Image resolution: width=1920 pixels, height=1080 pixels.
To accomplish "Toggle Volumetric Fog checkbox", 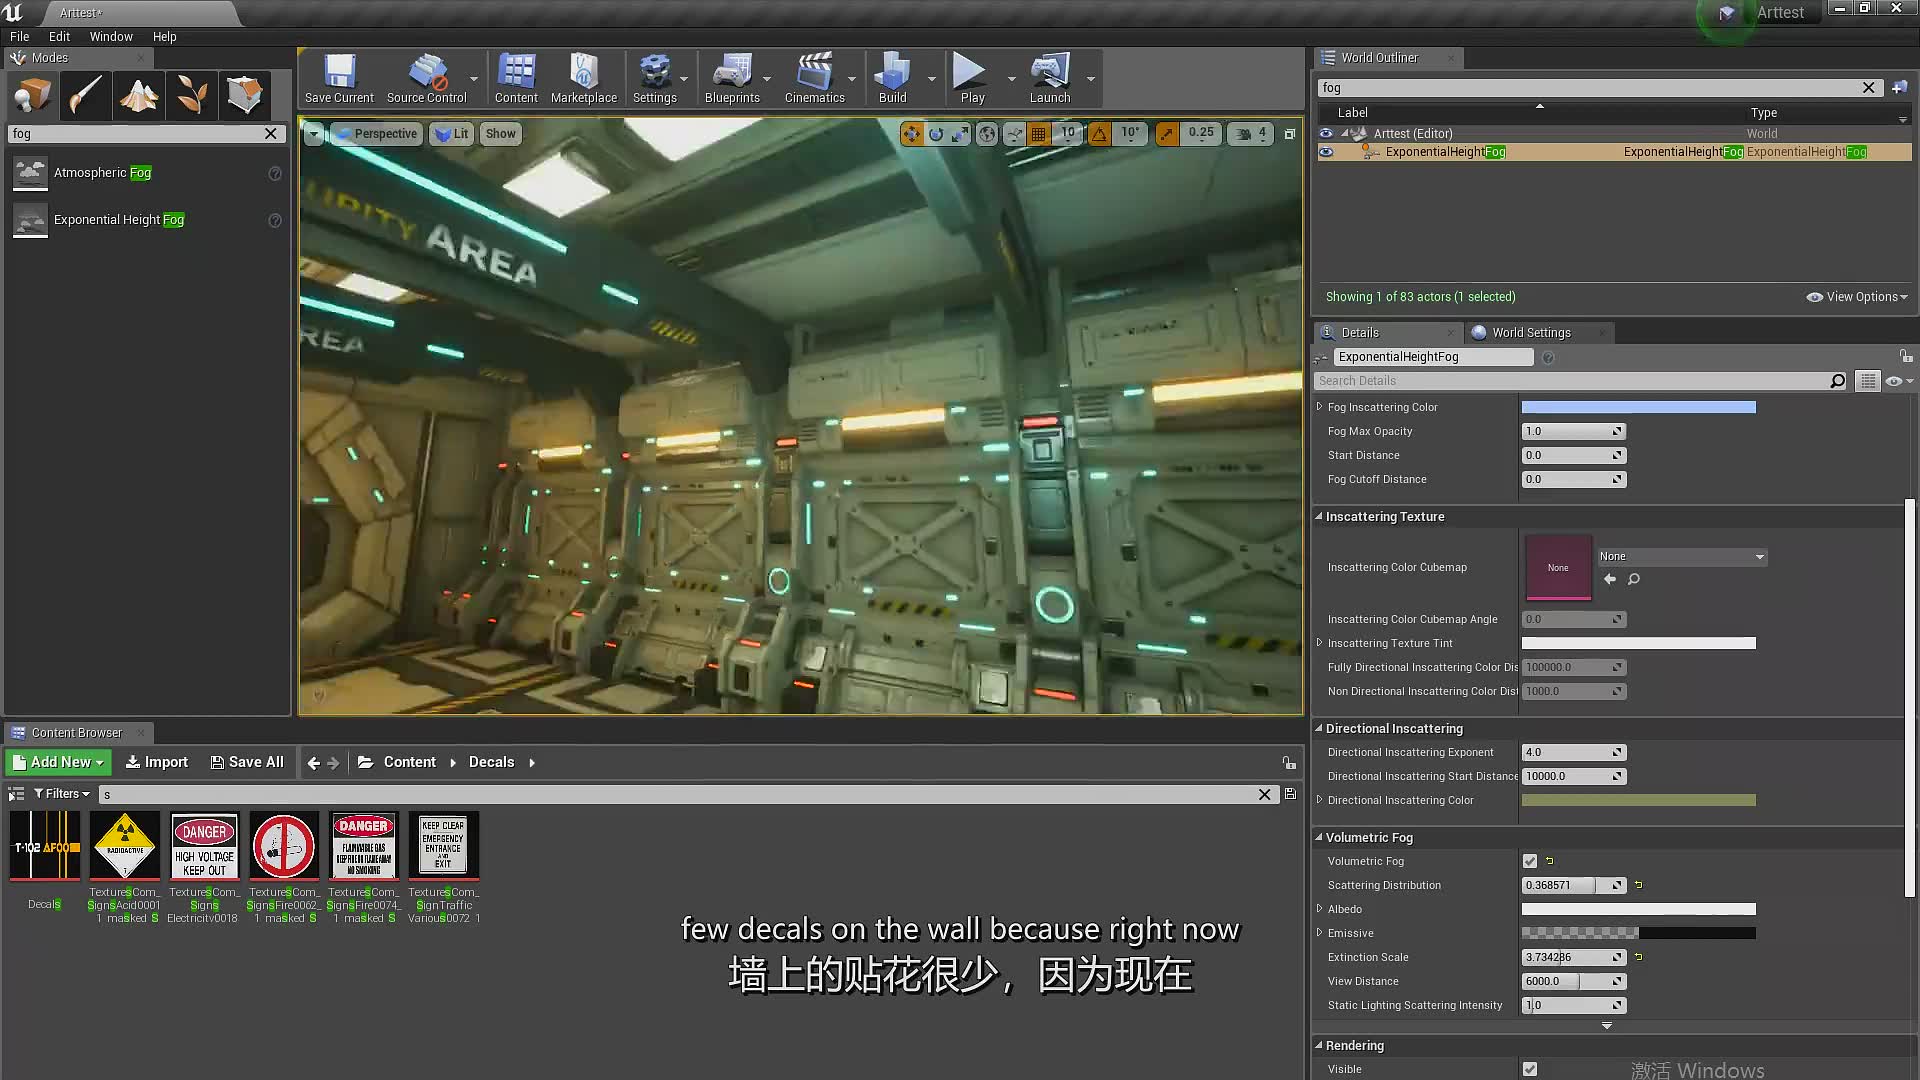I will 1528,860.
